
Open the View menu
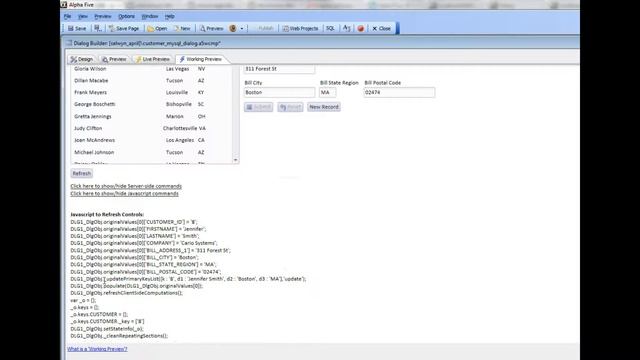(x=83, y=16)
